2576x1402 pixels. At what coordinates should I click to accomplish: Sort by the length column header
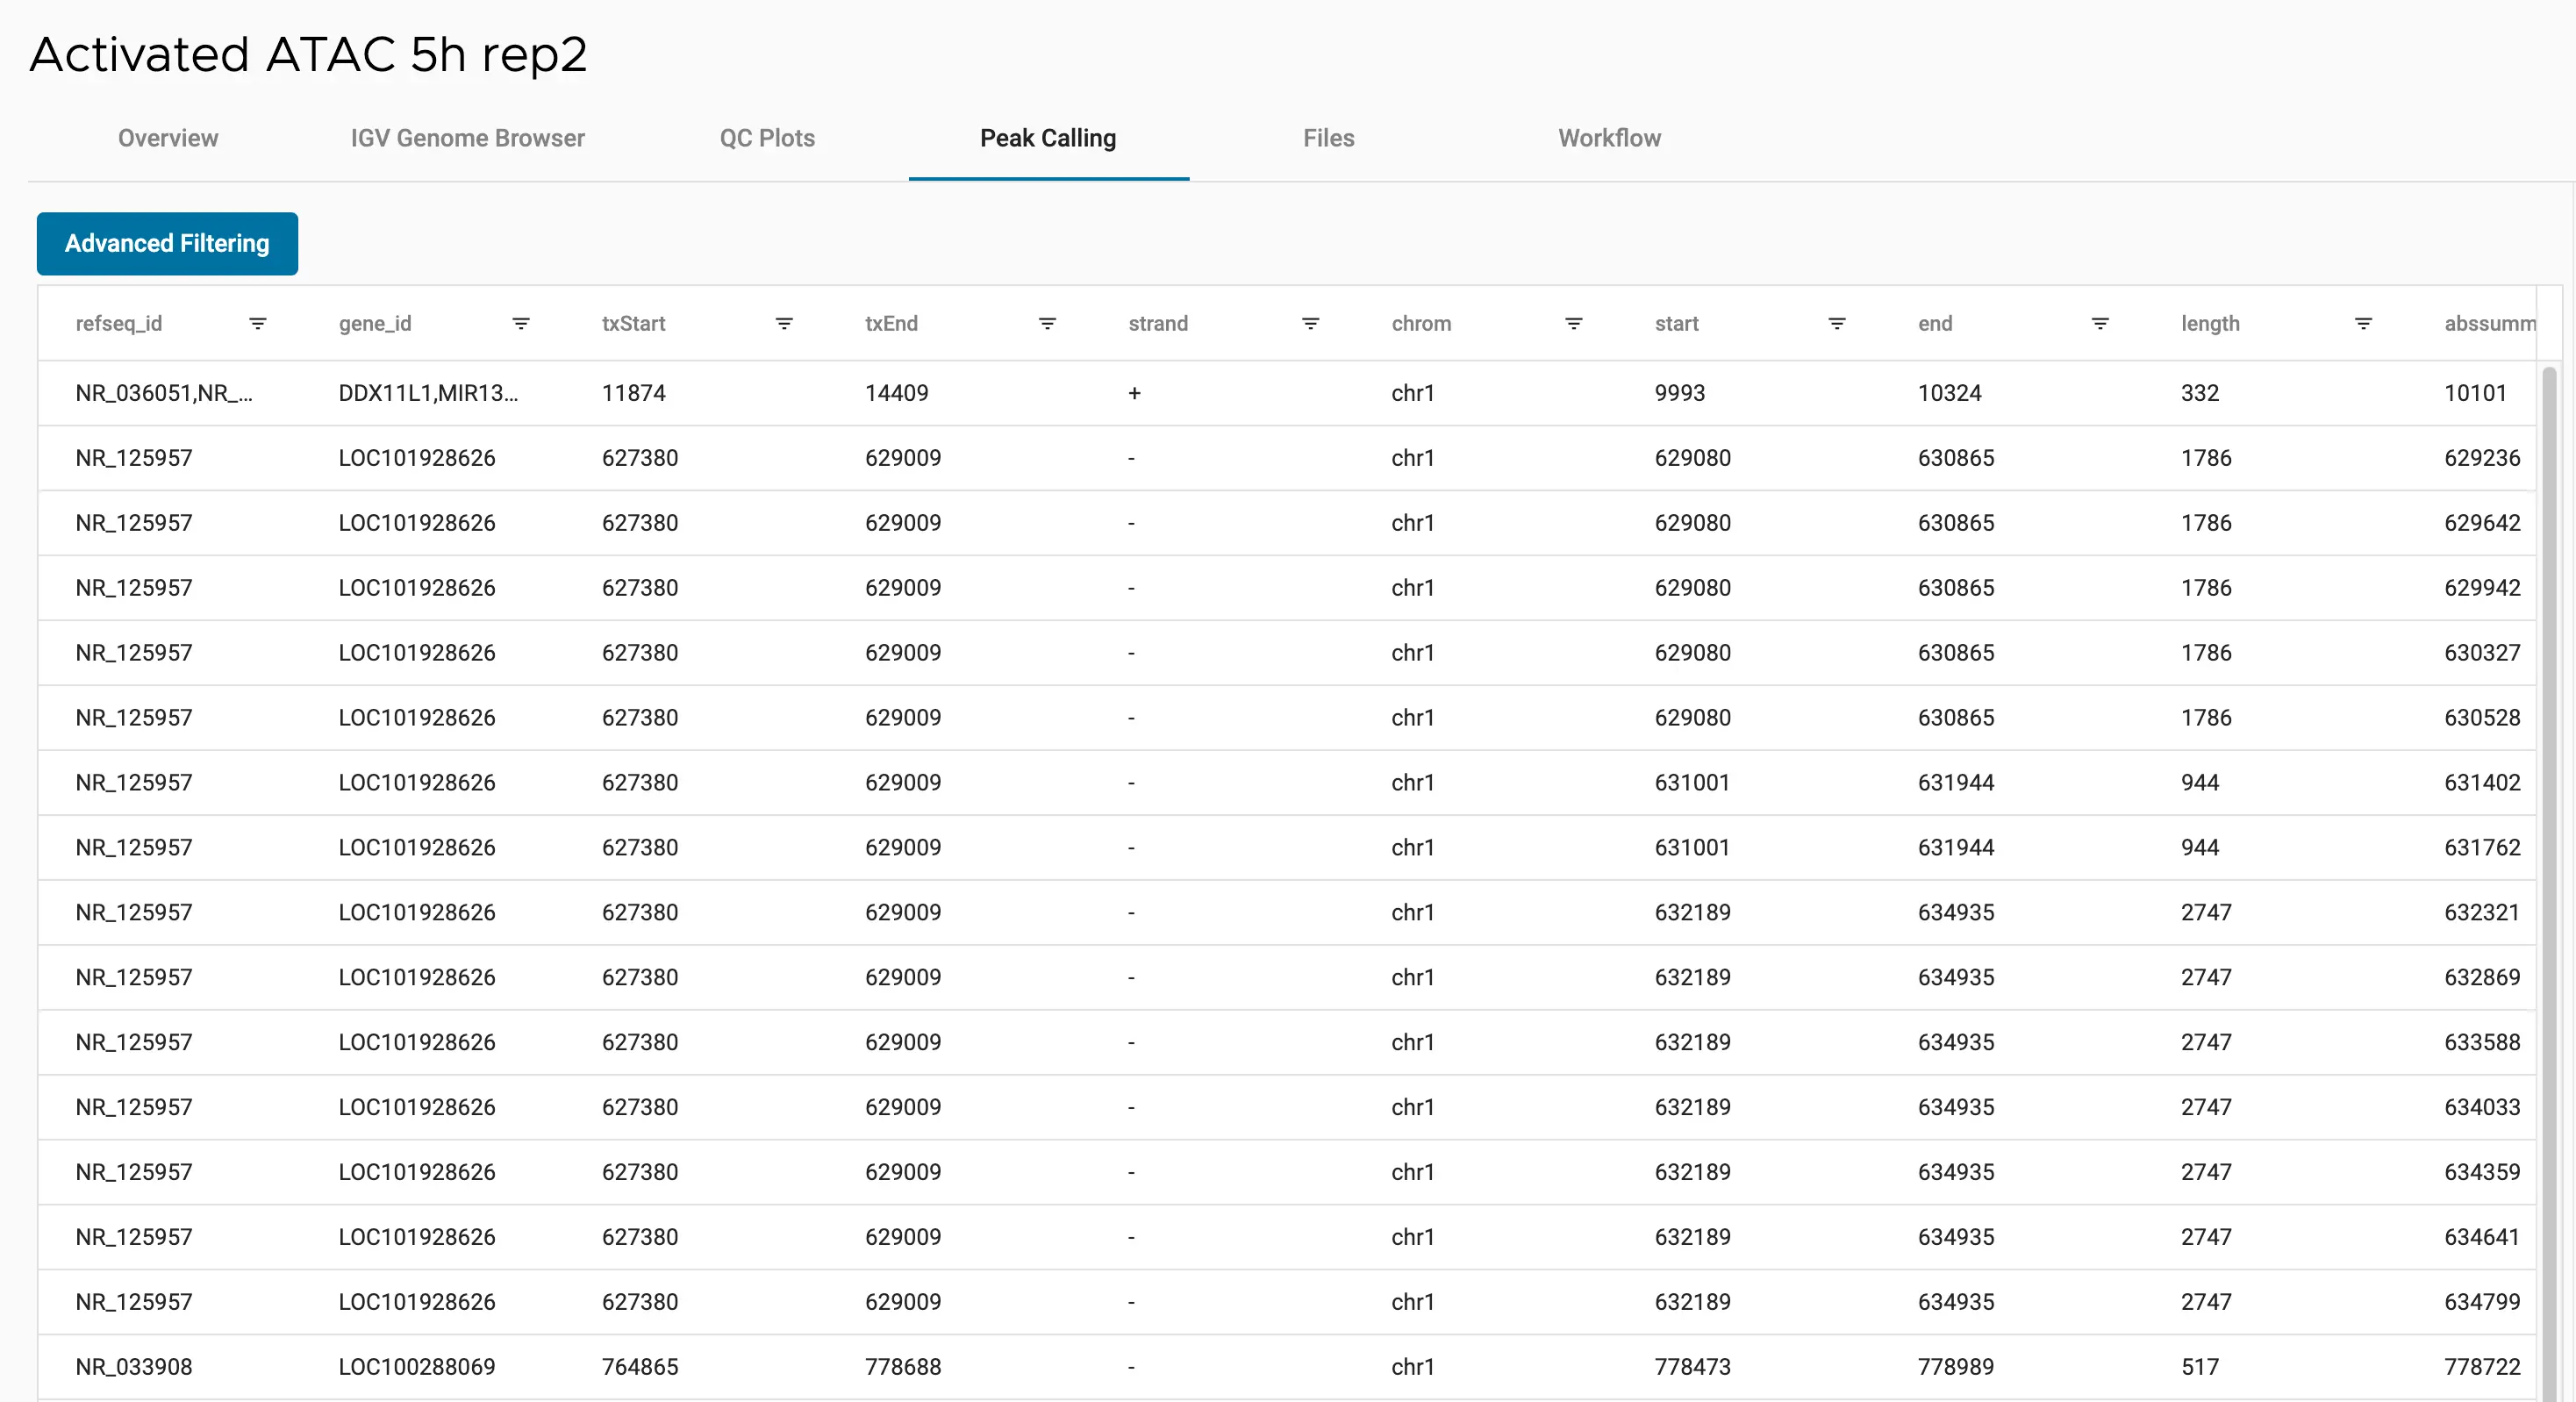(2210, 324)
